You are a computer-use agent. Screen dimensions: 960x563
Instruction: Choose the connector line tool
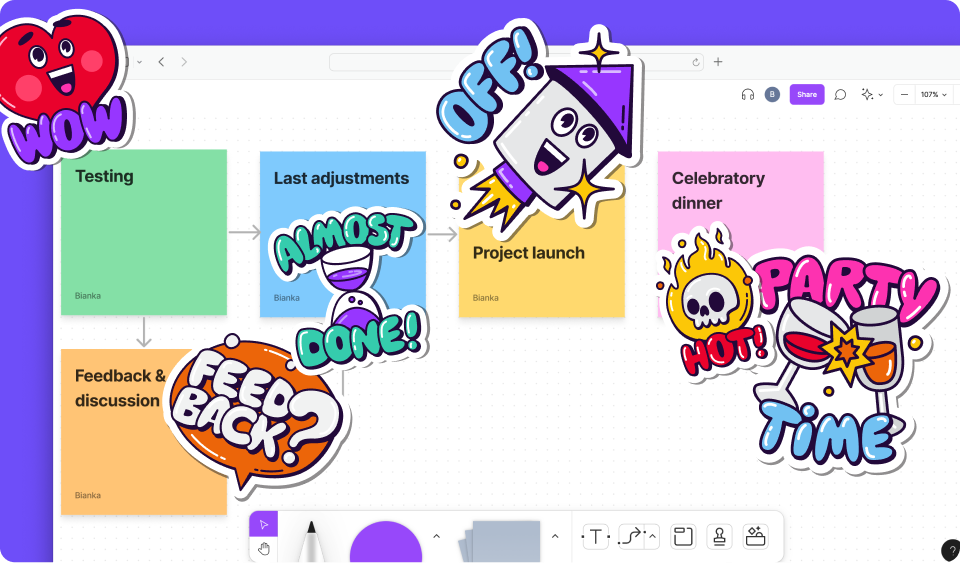pyautogui.click(x=633, y=537)
